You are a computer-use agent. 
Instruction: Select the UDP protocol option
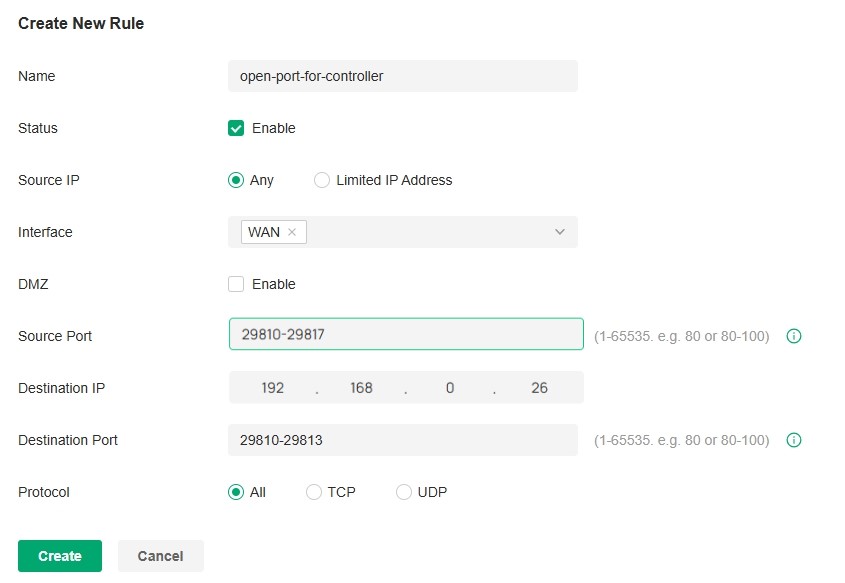[403, 492]
